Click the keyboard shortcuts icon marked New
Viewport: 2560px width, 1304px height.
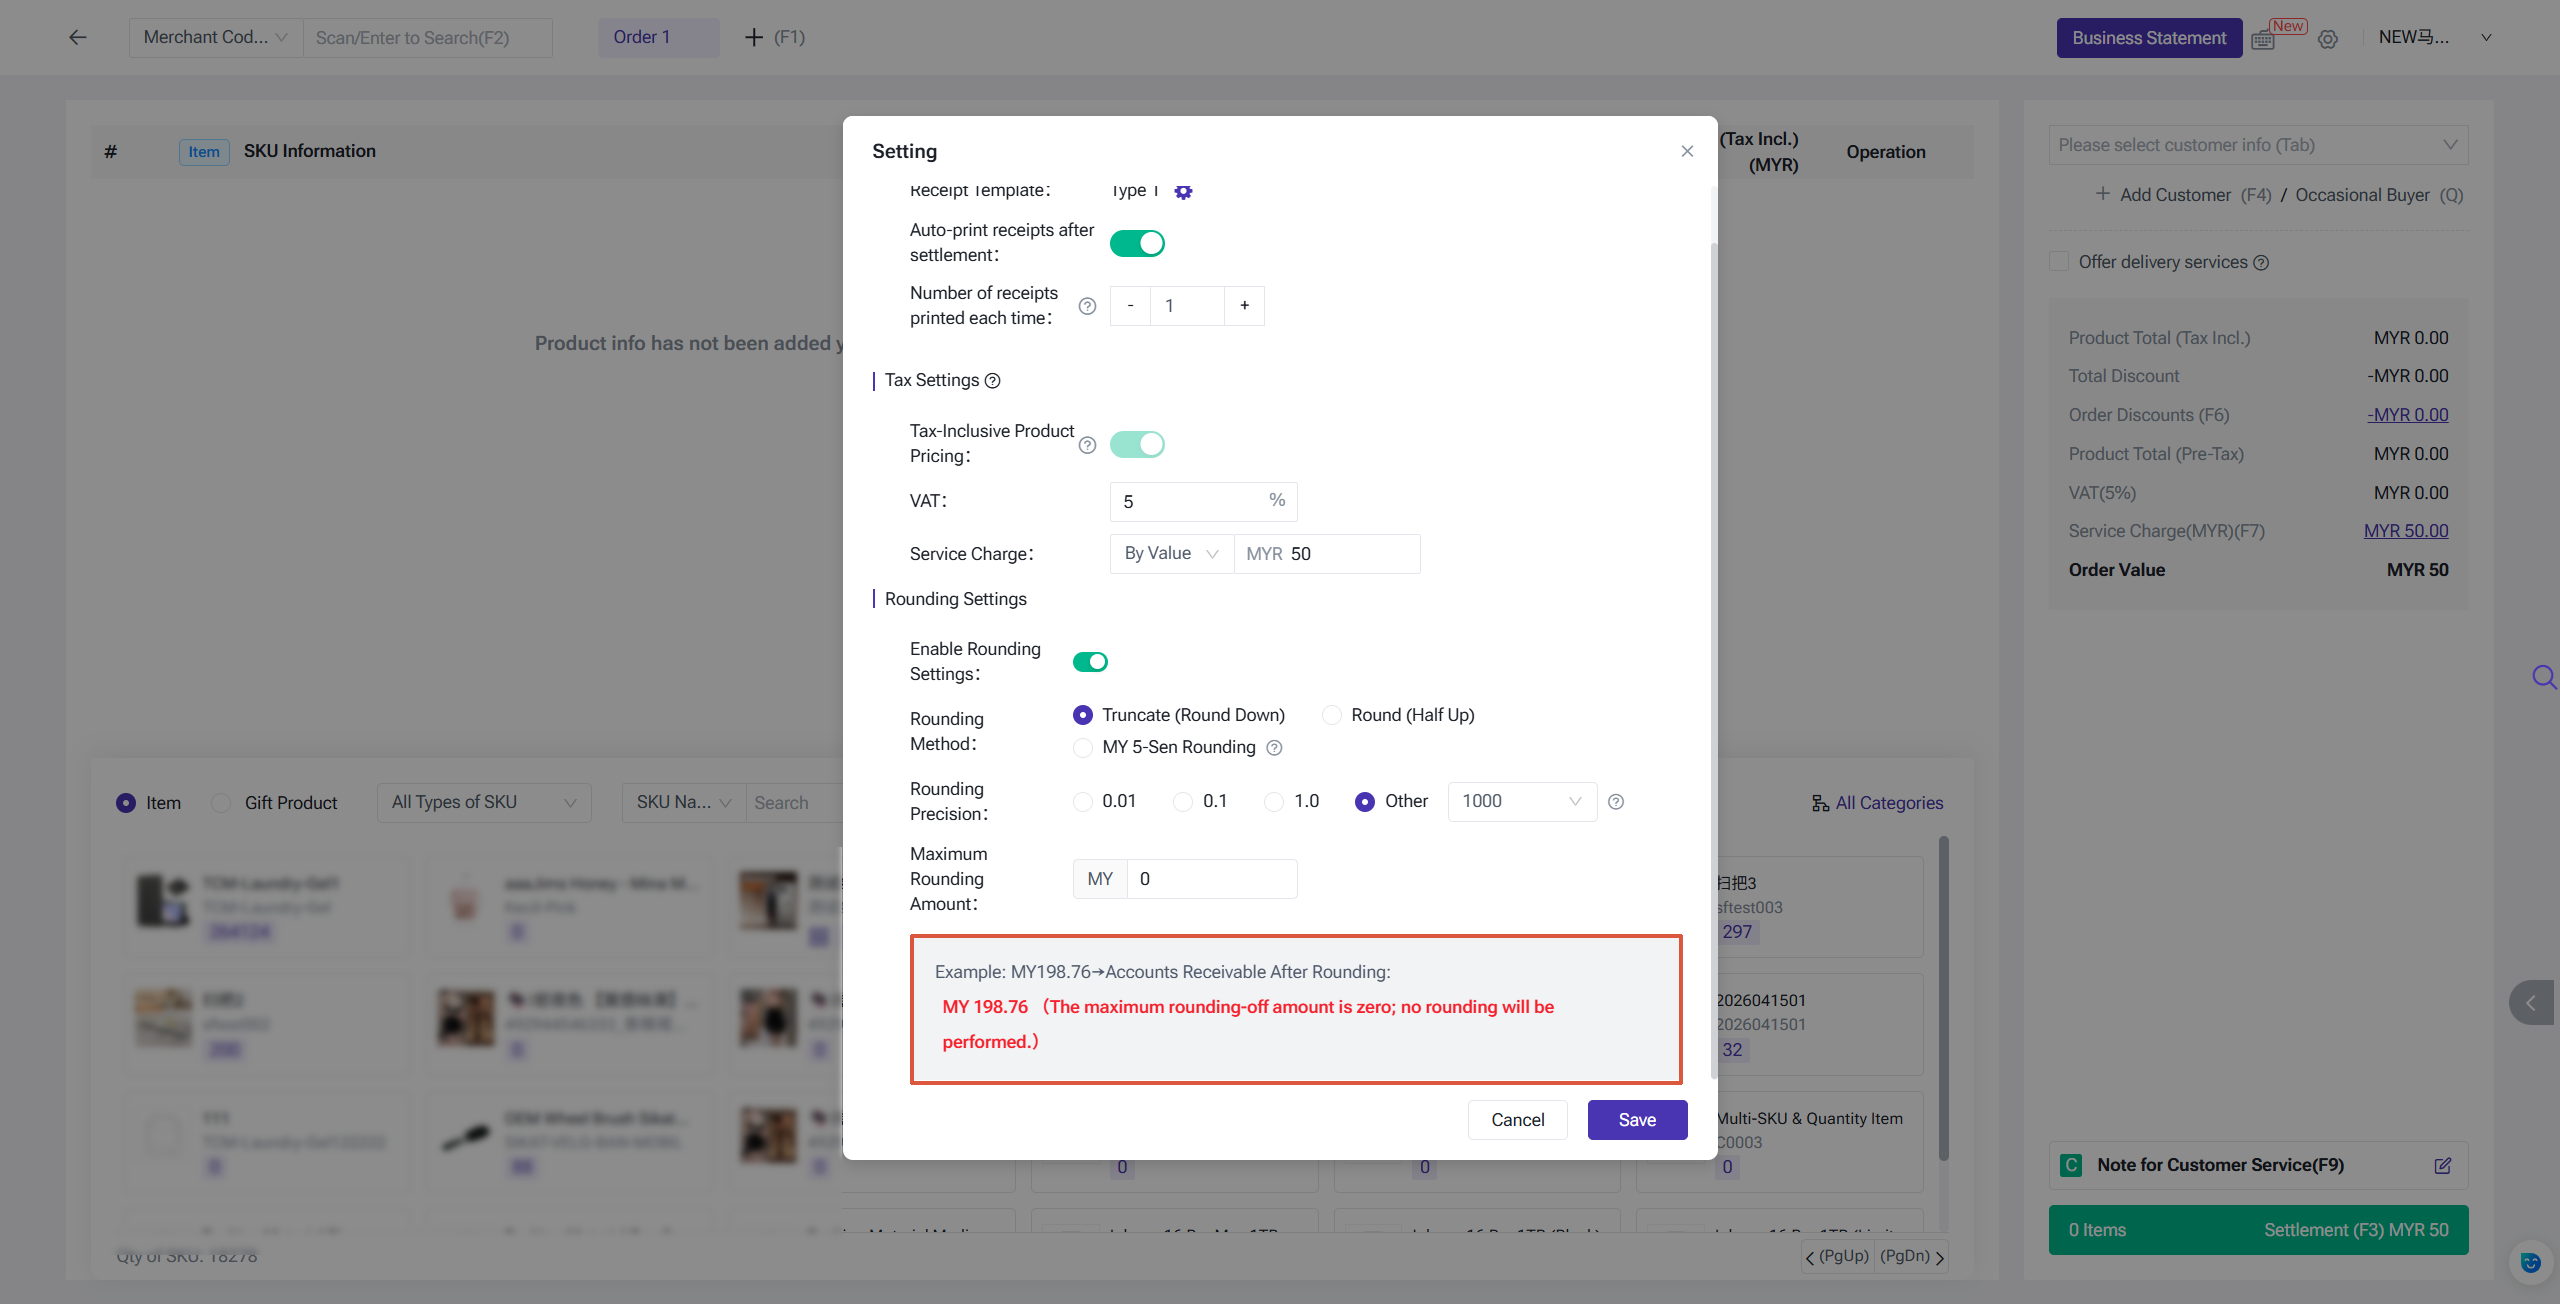(2264, 39)
